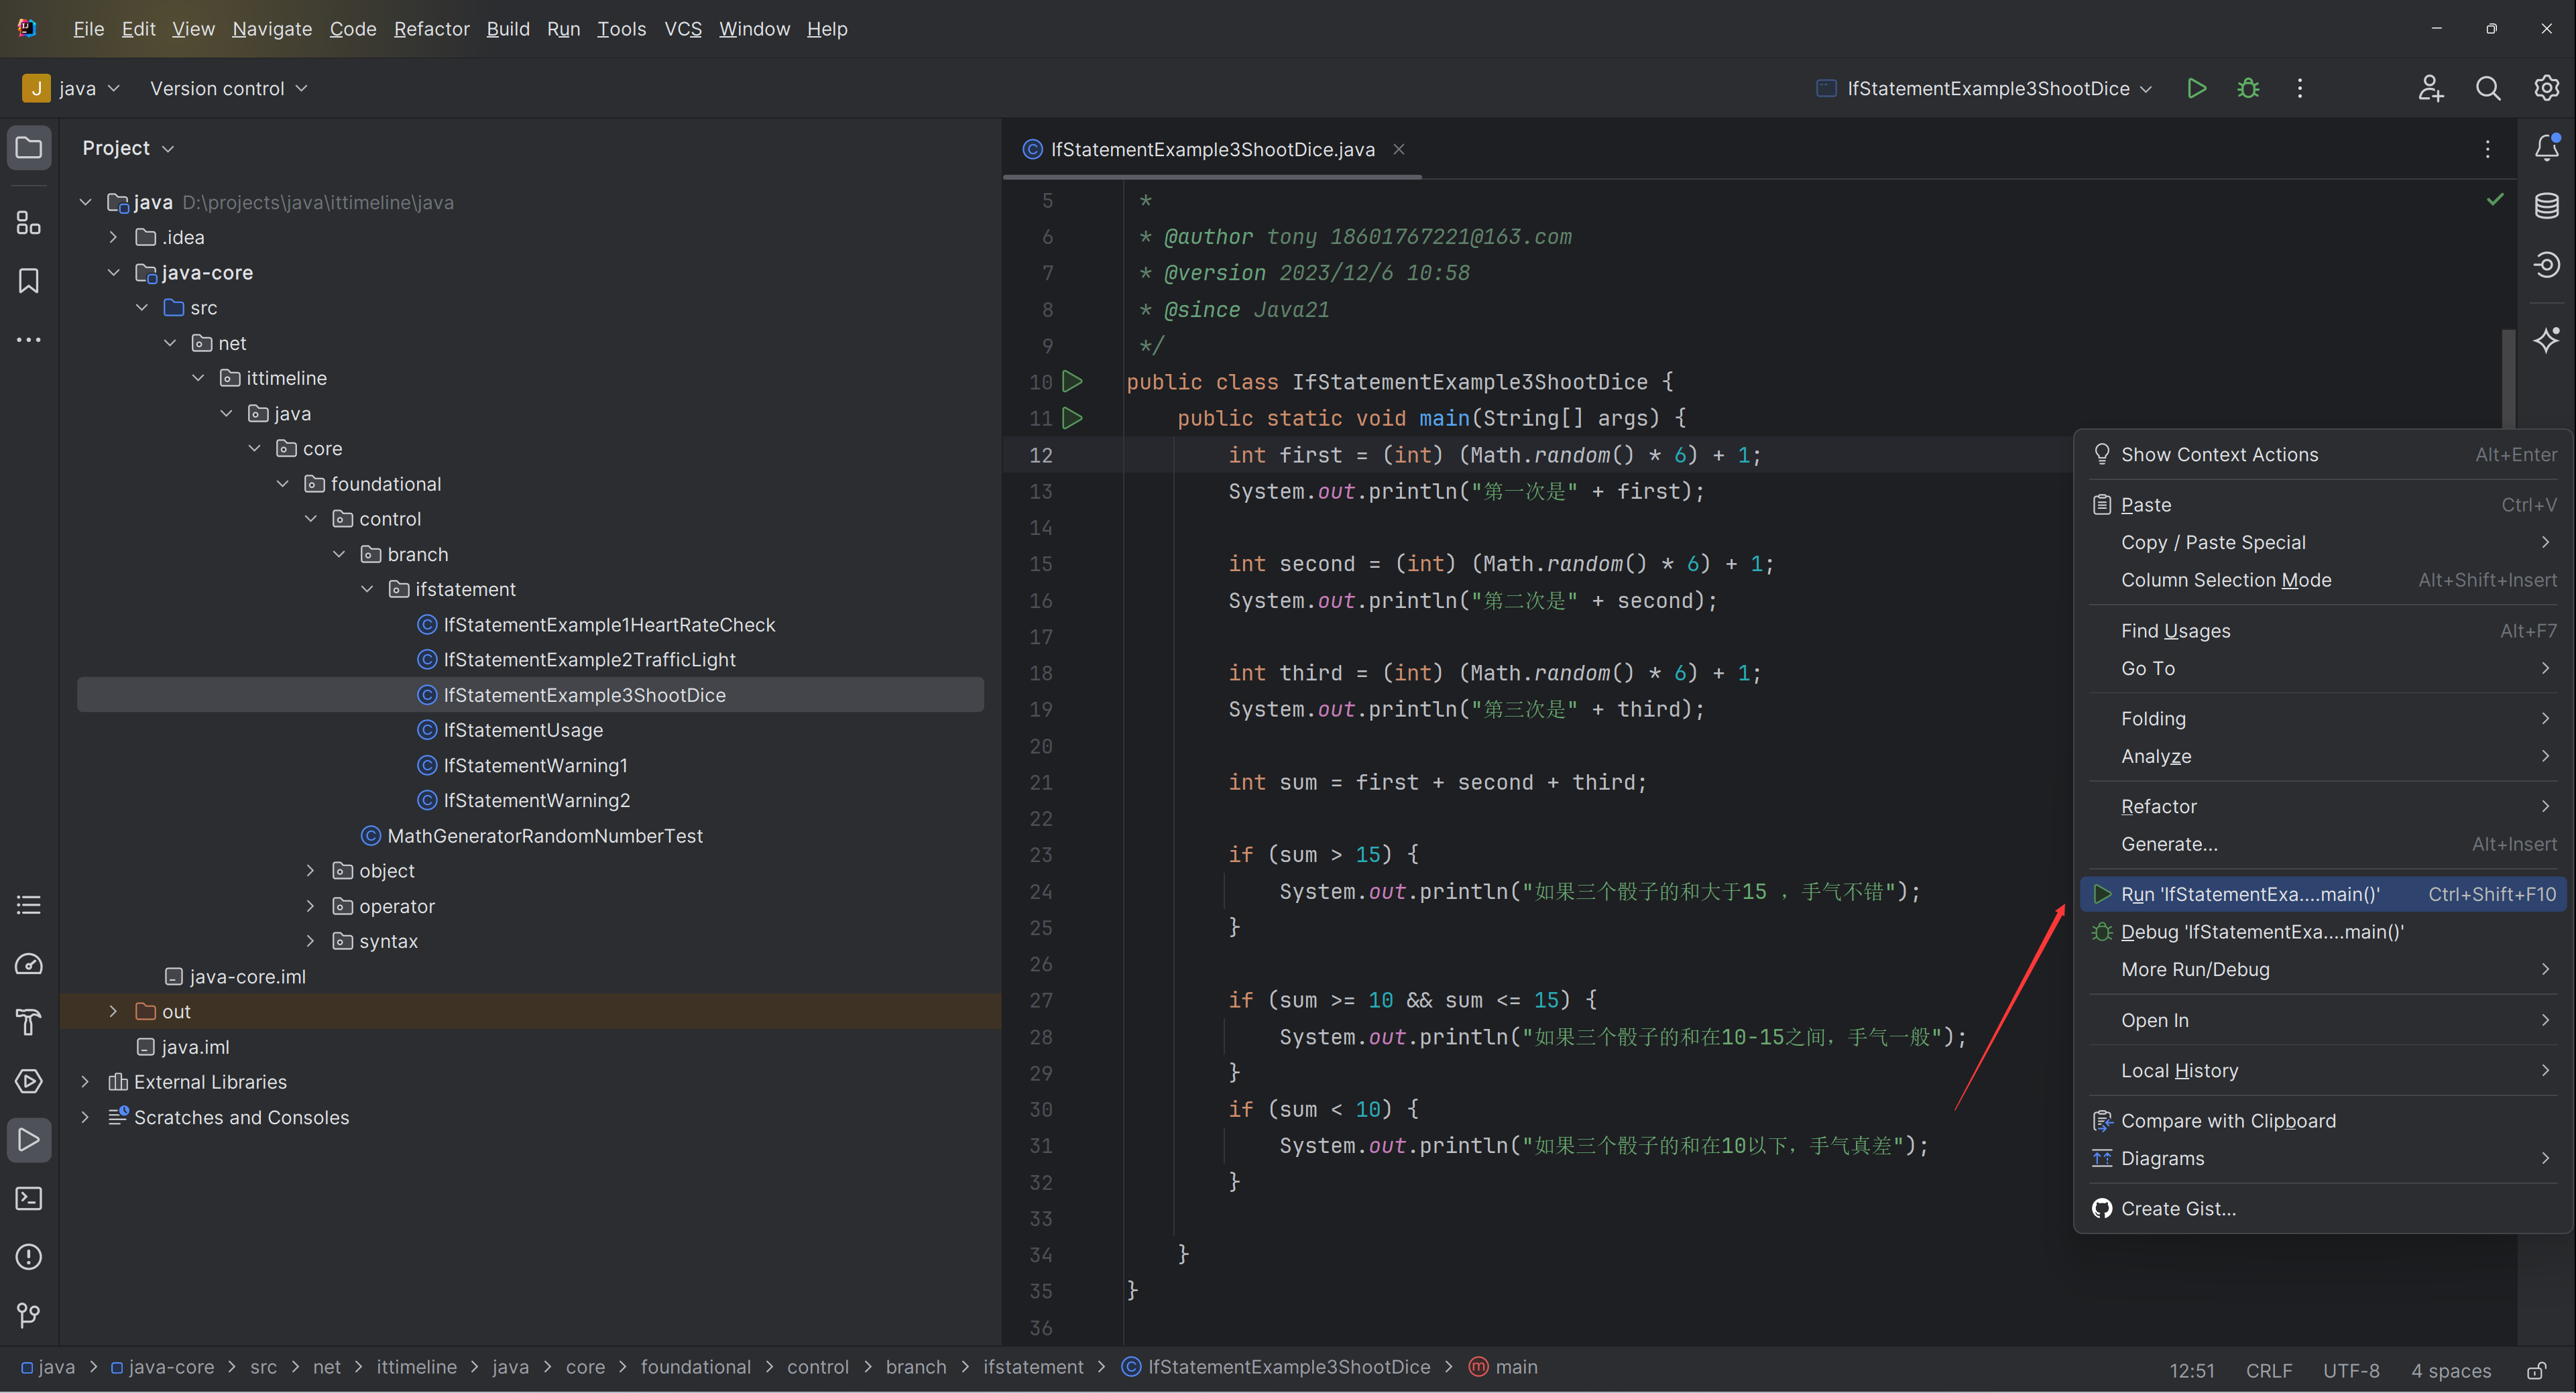The height and width of the screenshot is (1393, 2576).
Task: Close the IfStatementExample3ShootDice.java tab
Action: [1399, 149]
